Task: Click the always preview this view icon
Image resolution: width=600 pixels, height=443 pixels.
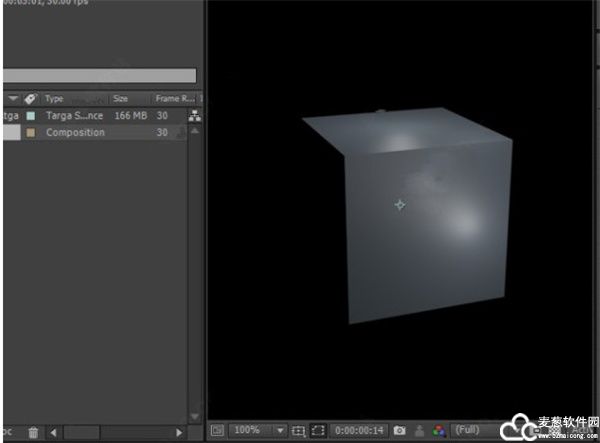Action: point(218,431)
